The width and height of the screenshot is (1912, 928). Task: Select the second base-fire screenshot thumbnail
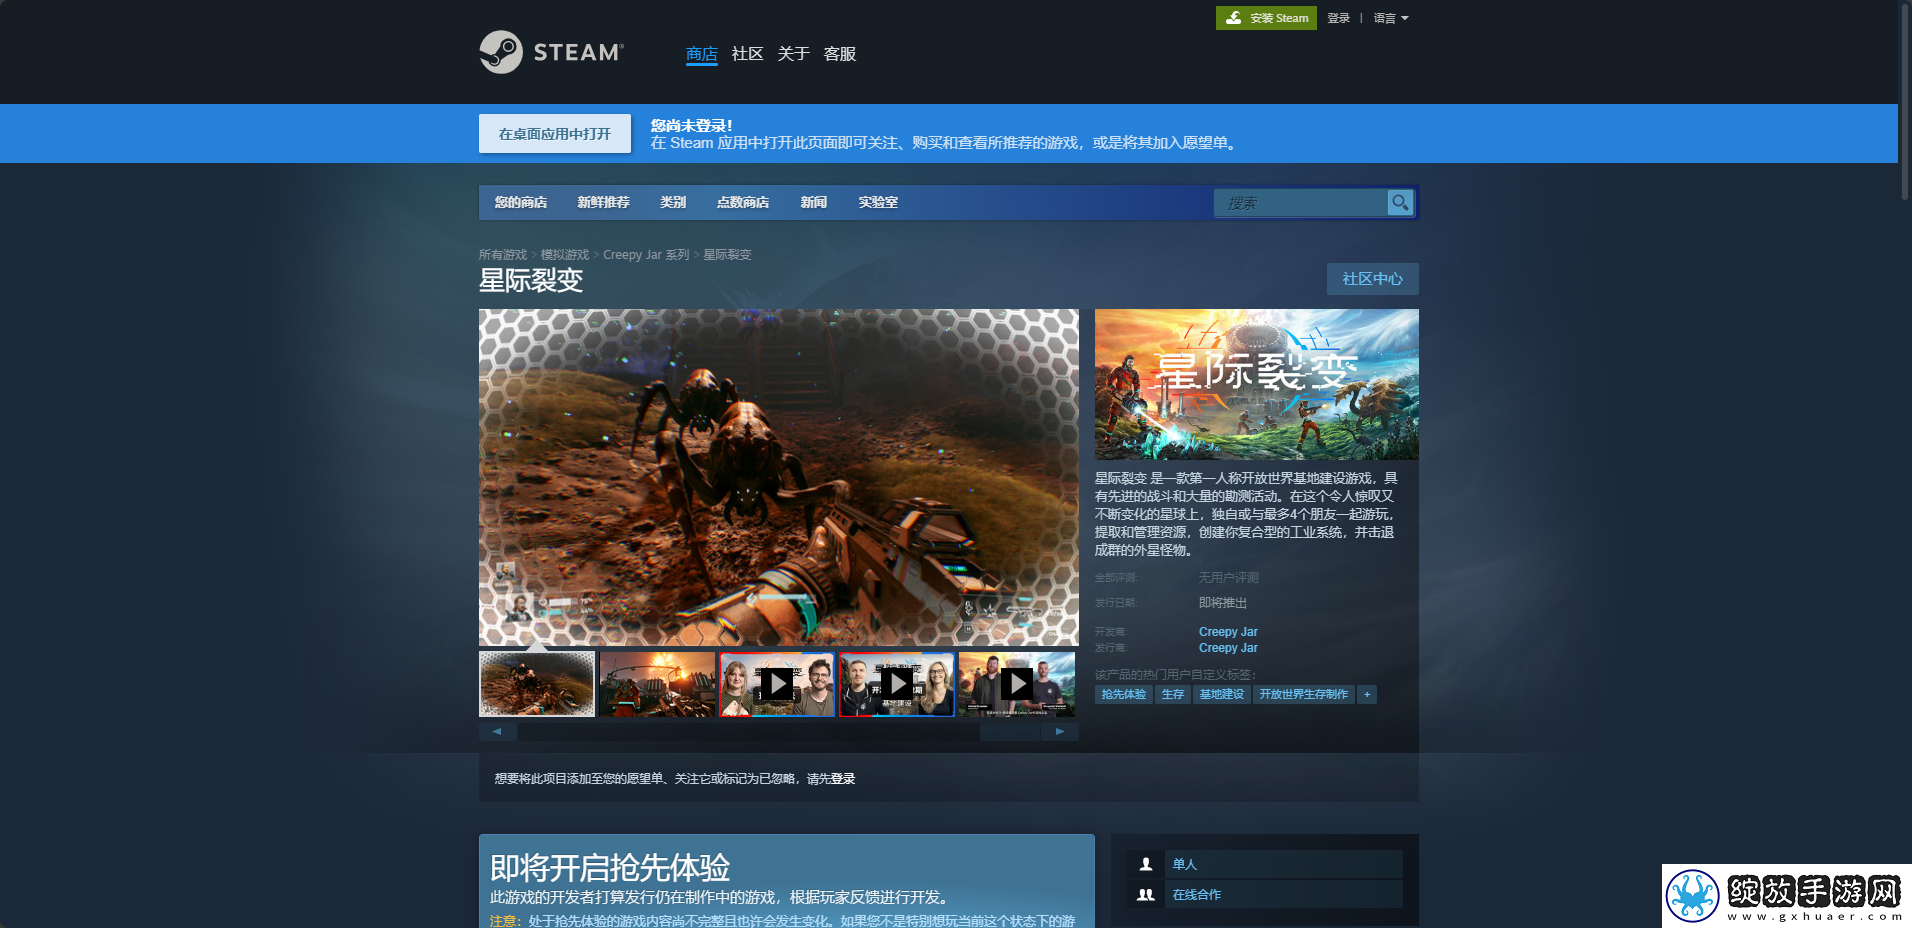click(657, 685)
